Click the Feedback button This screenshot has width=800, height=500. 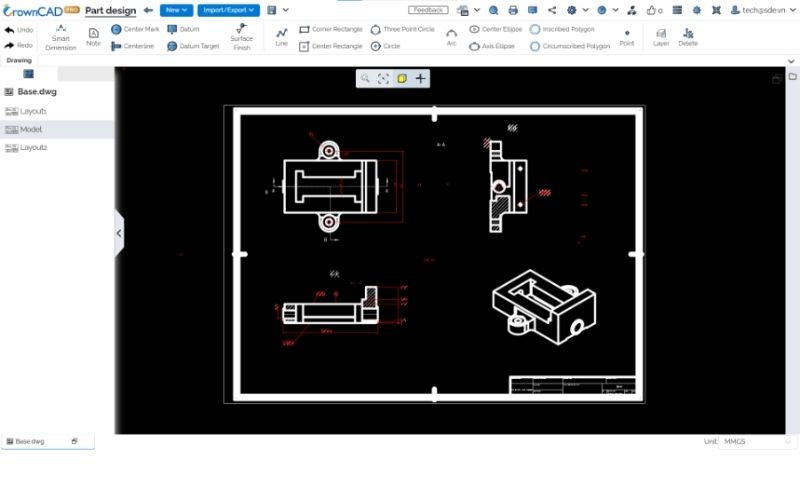pos(428,10)
